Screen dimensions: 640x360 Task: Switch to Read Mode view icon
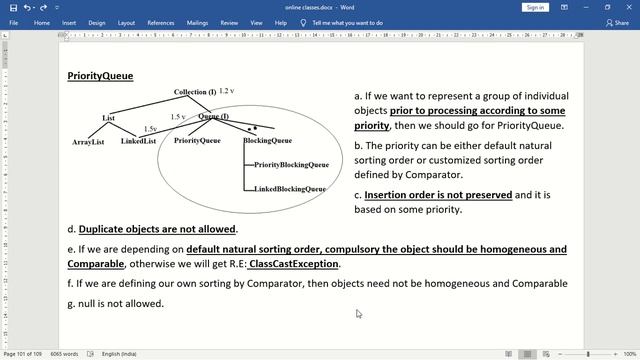tap(509, 354)
